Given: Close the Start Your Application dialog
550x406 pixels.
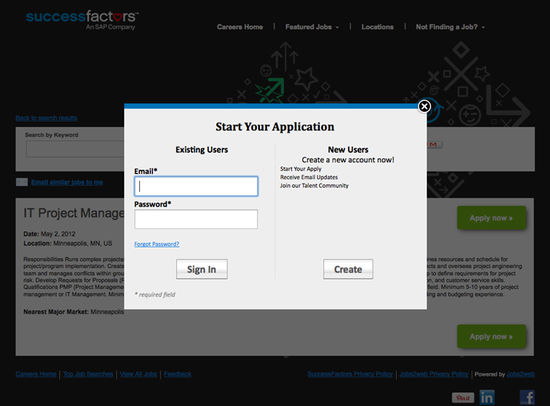Looking at the screenshot, I should [424, 106].
